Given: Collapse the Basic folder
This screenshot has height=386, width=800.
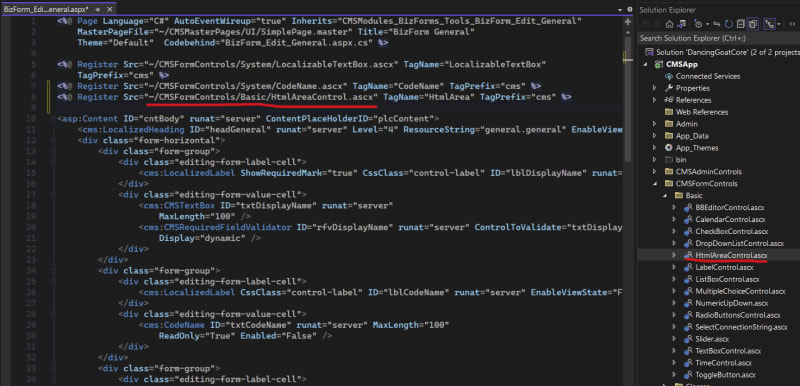Looking at the screenshot, I should pyautogui.click(x=664, y=195).
